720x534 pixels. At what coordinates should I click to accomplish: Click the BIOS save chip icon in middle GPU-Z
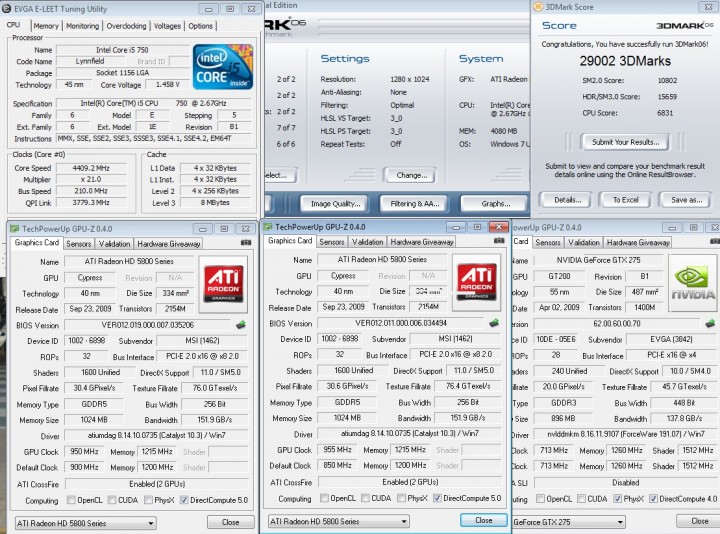click(x=494, y=323)
